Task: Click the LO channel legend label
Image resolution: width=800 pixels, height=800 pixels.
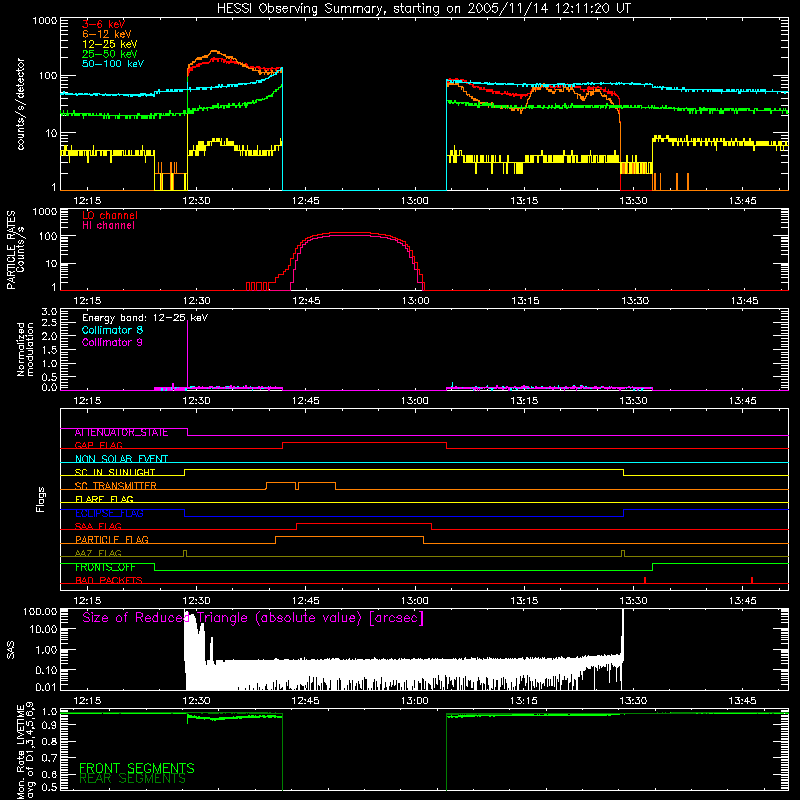Action: pos(110,215)
